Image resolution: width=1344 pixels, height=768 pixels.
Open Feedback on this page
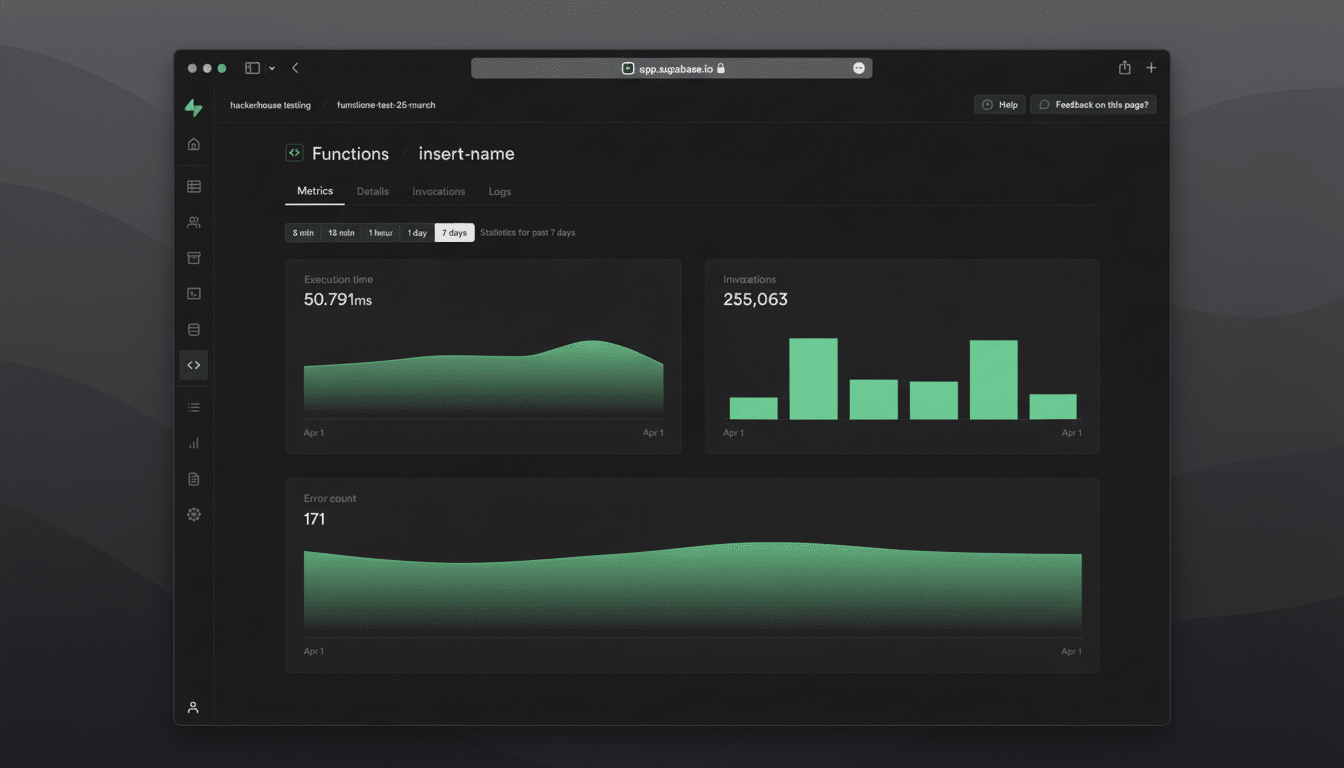[x=1093, y=104]
